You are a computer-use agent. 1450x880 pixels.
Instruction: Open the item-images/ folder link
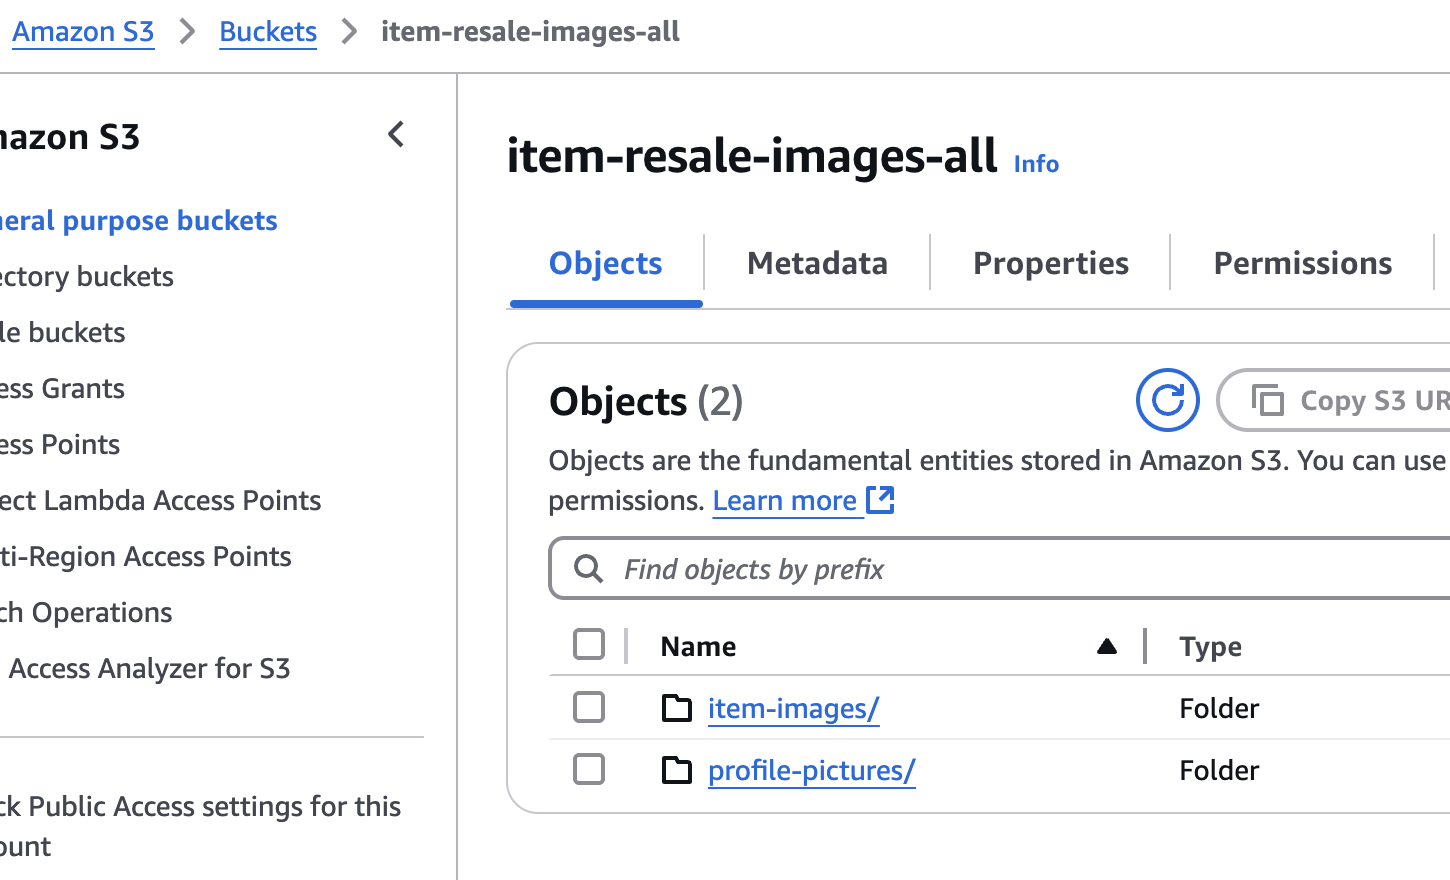click(794, 708)
